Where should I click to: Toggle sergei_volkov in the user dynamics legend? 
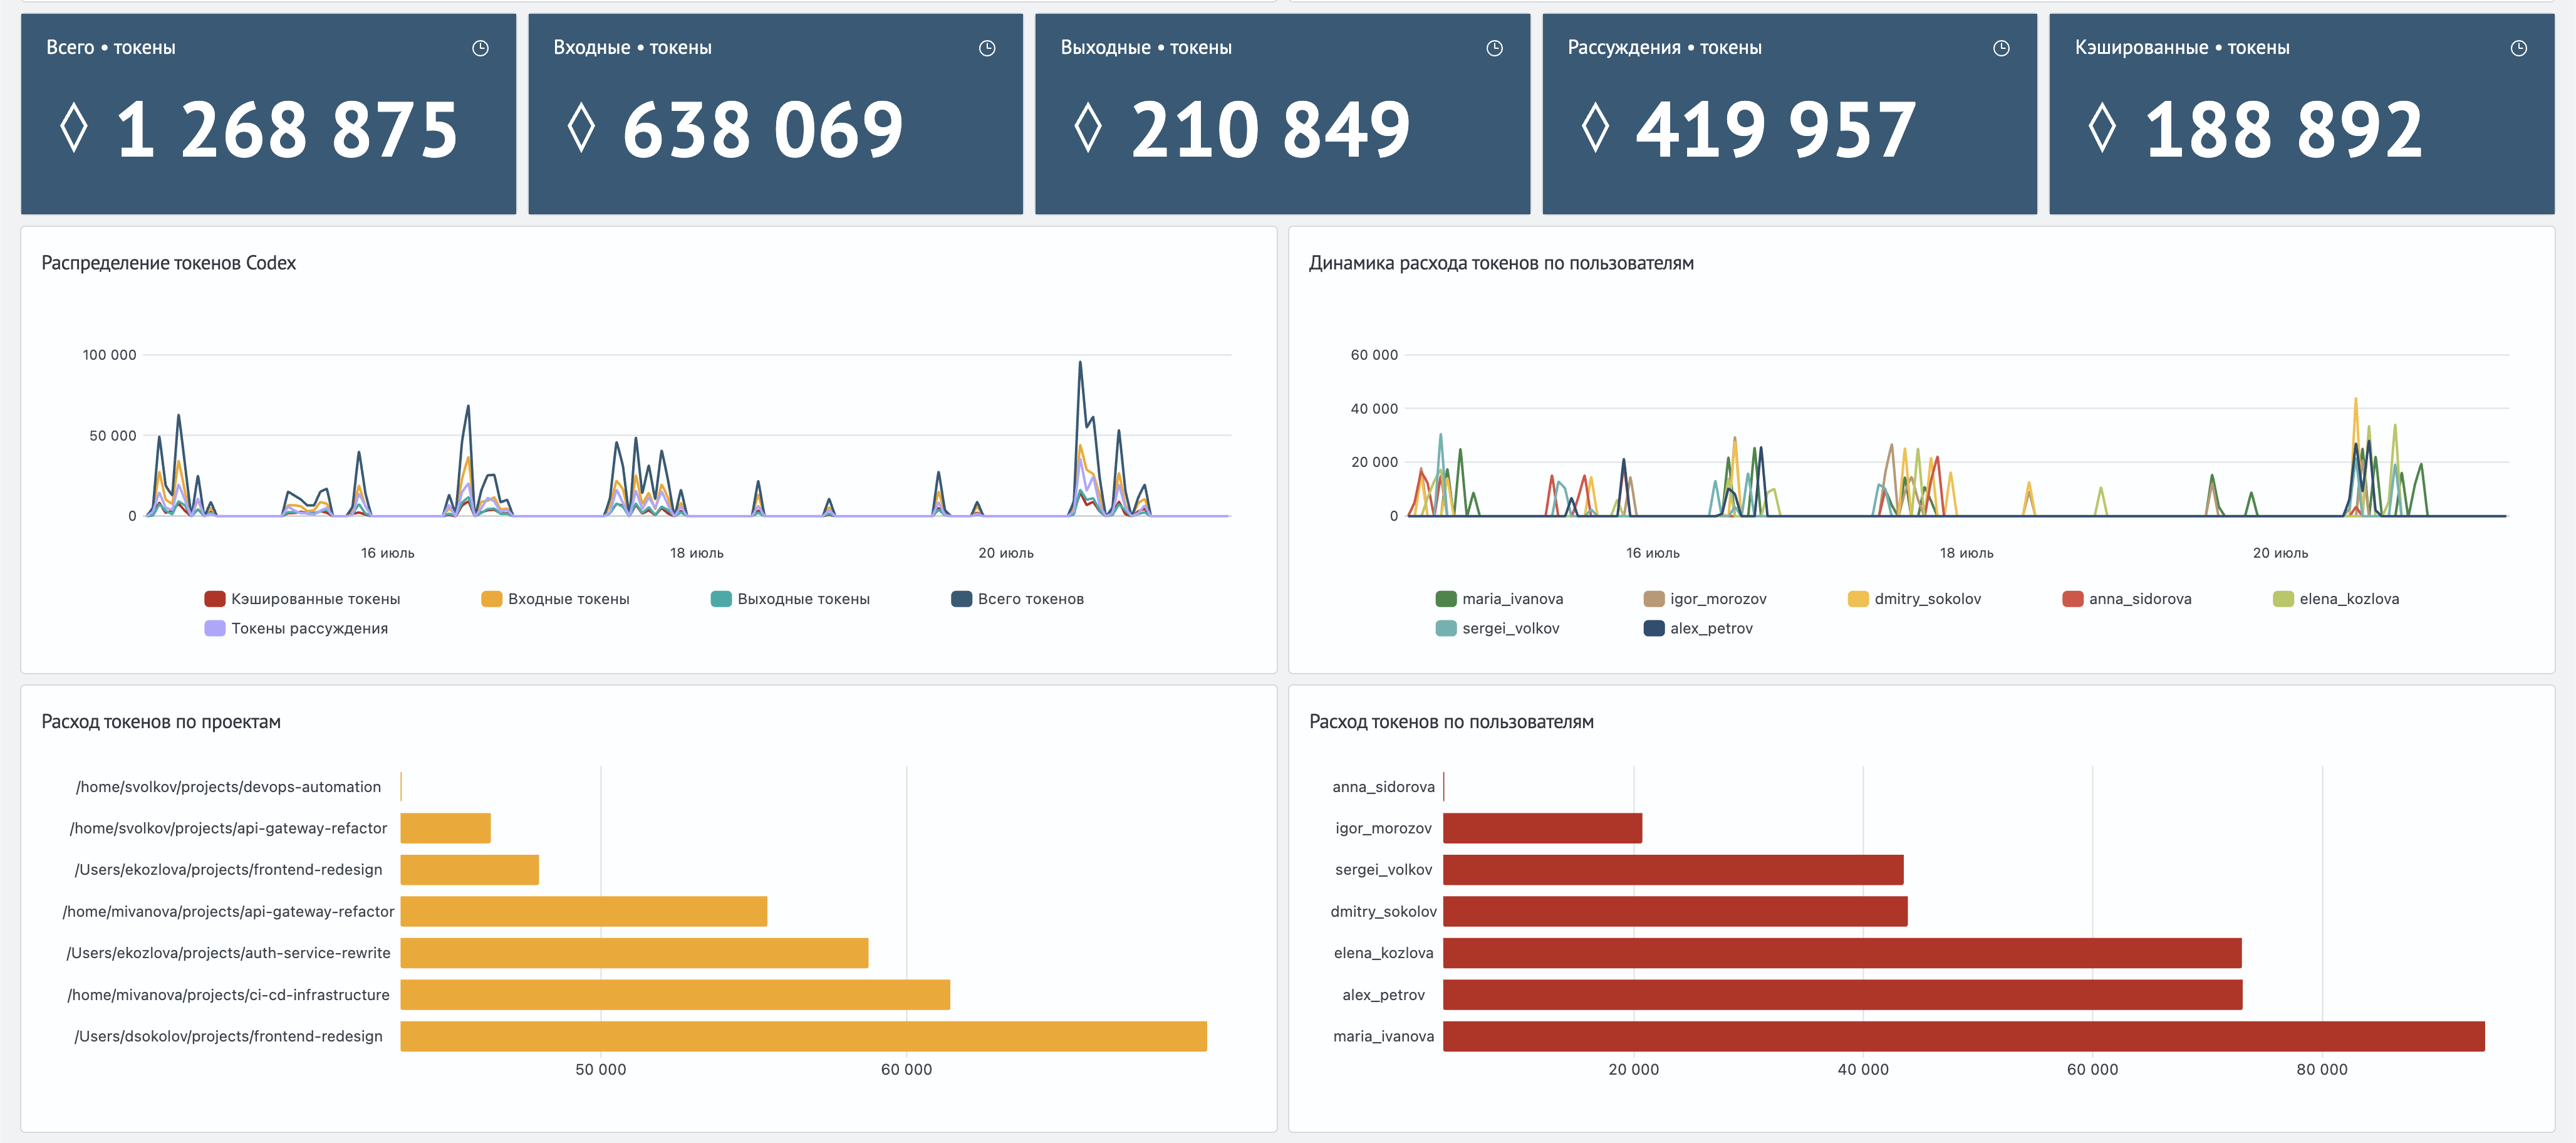tap(1497, 628)
